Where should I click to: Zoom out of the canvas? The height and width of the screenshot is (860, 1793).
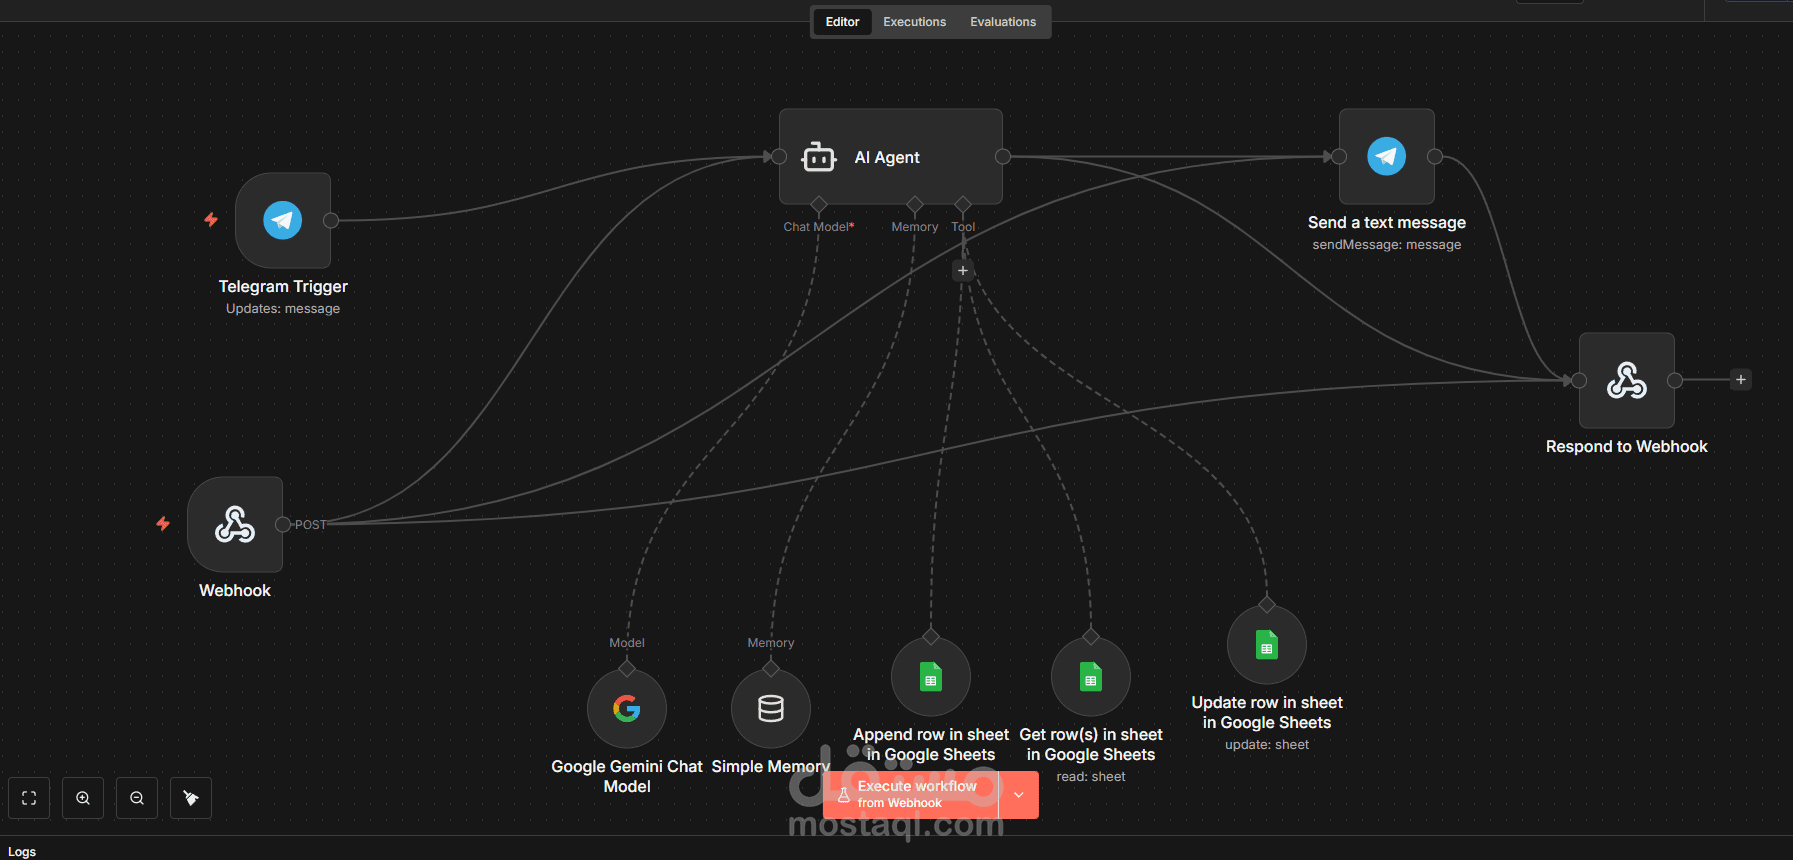click(137, 798)
